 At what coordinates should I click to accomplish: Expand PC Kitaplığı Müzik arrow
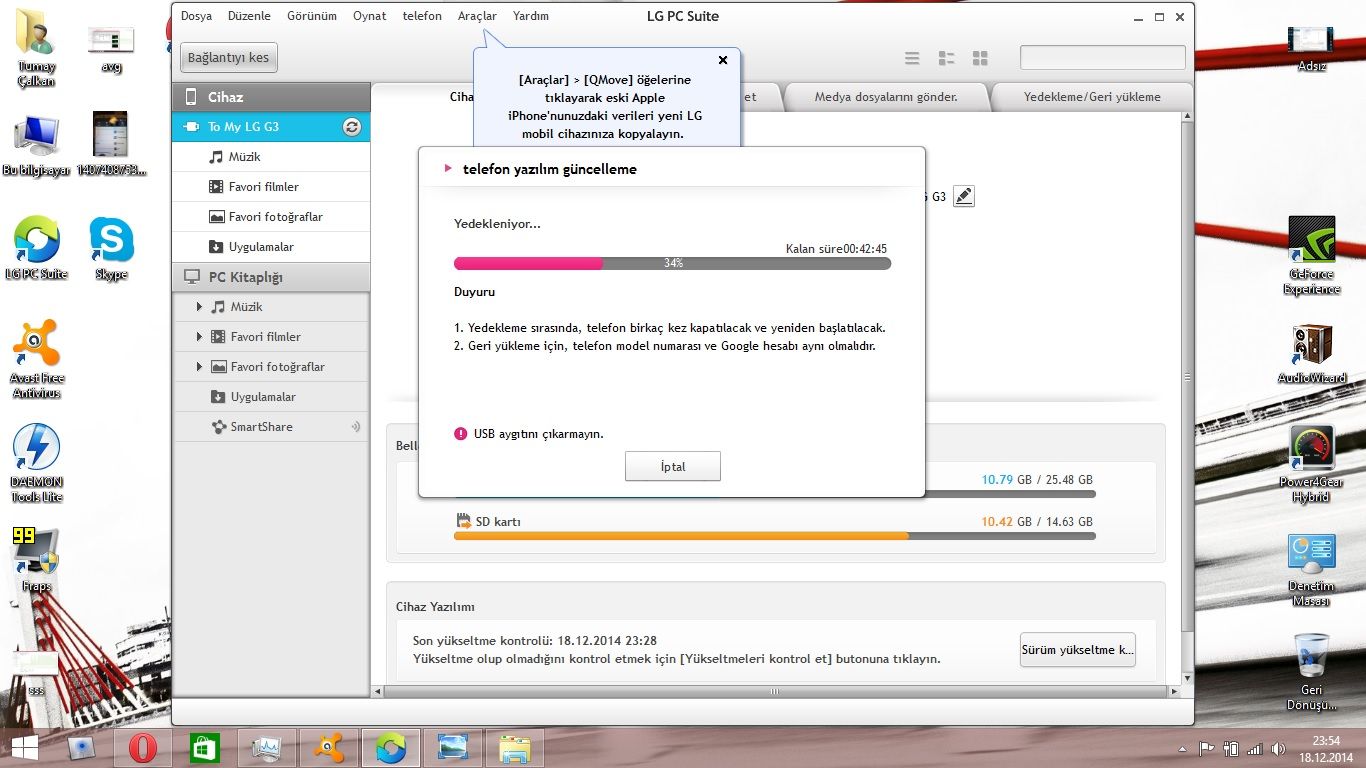click(200, 307)
